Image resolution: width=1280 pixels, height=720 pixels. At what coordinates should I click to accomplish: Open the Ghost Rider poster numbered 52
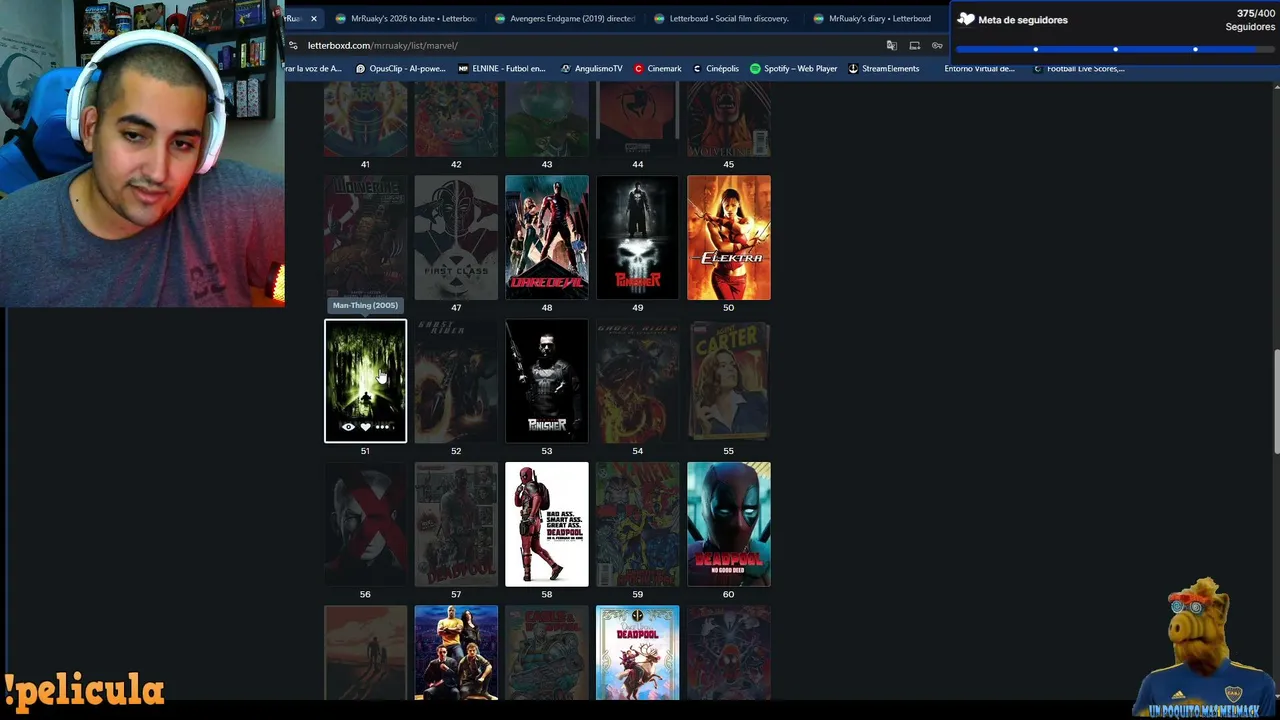[456, 381]
